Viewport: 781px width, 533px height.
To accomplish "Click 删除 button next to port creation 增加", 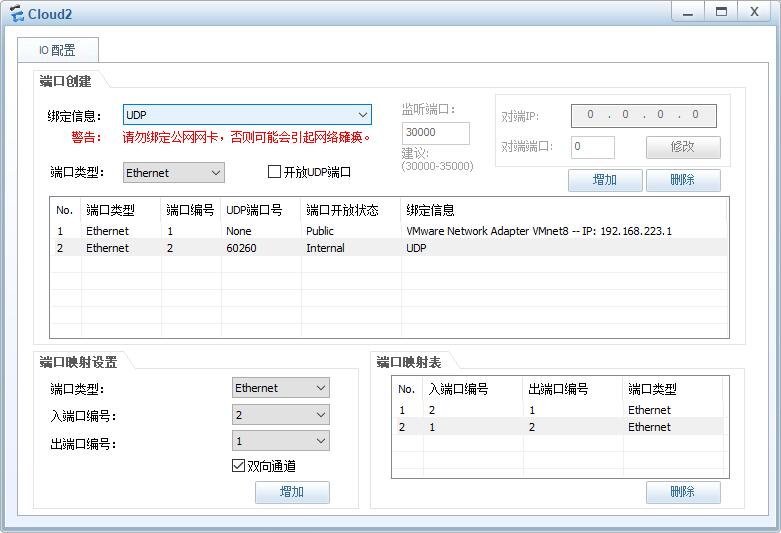I will [x=683, y=180].
